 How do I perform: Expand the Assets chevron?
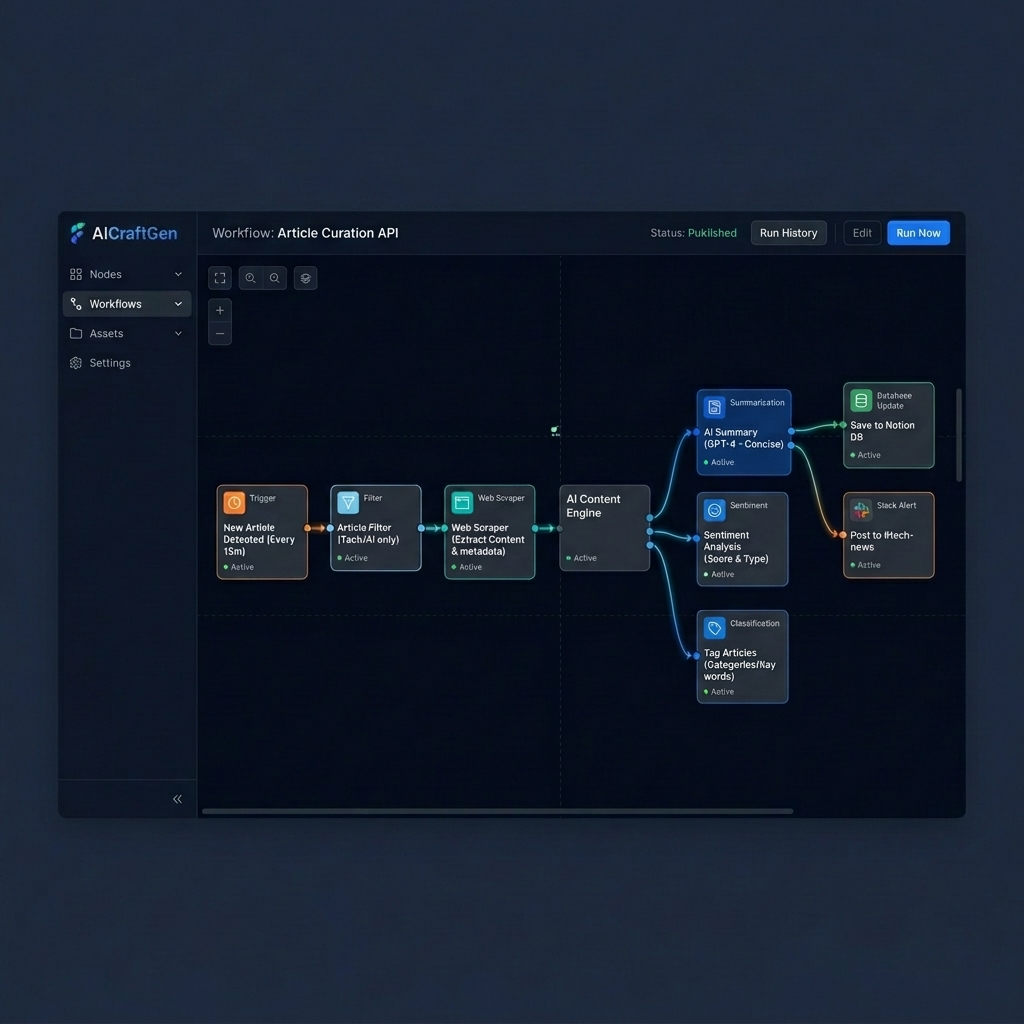click(x=178, y=333)
